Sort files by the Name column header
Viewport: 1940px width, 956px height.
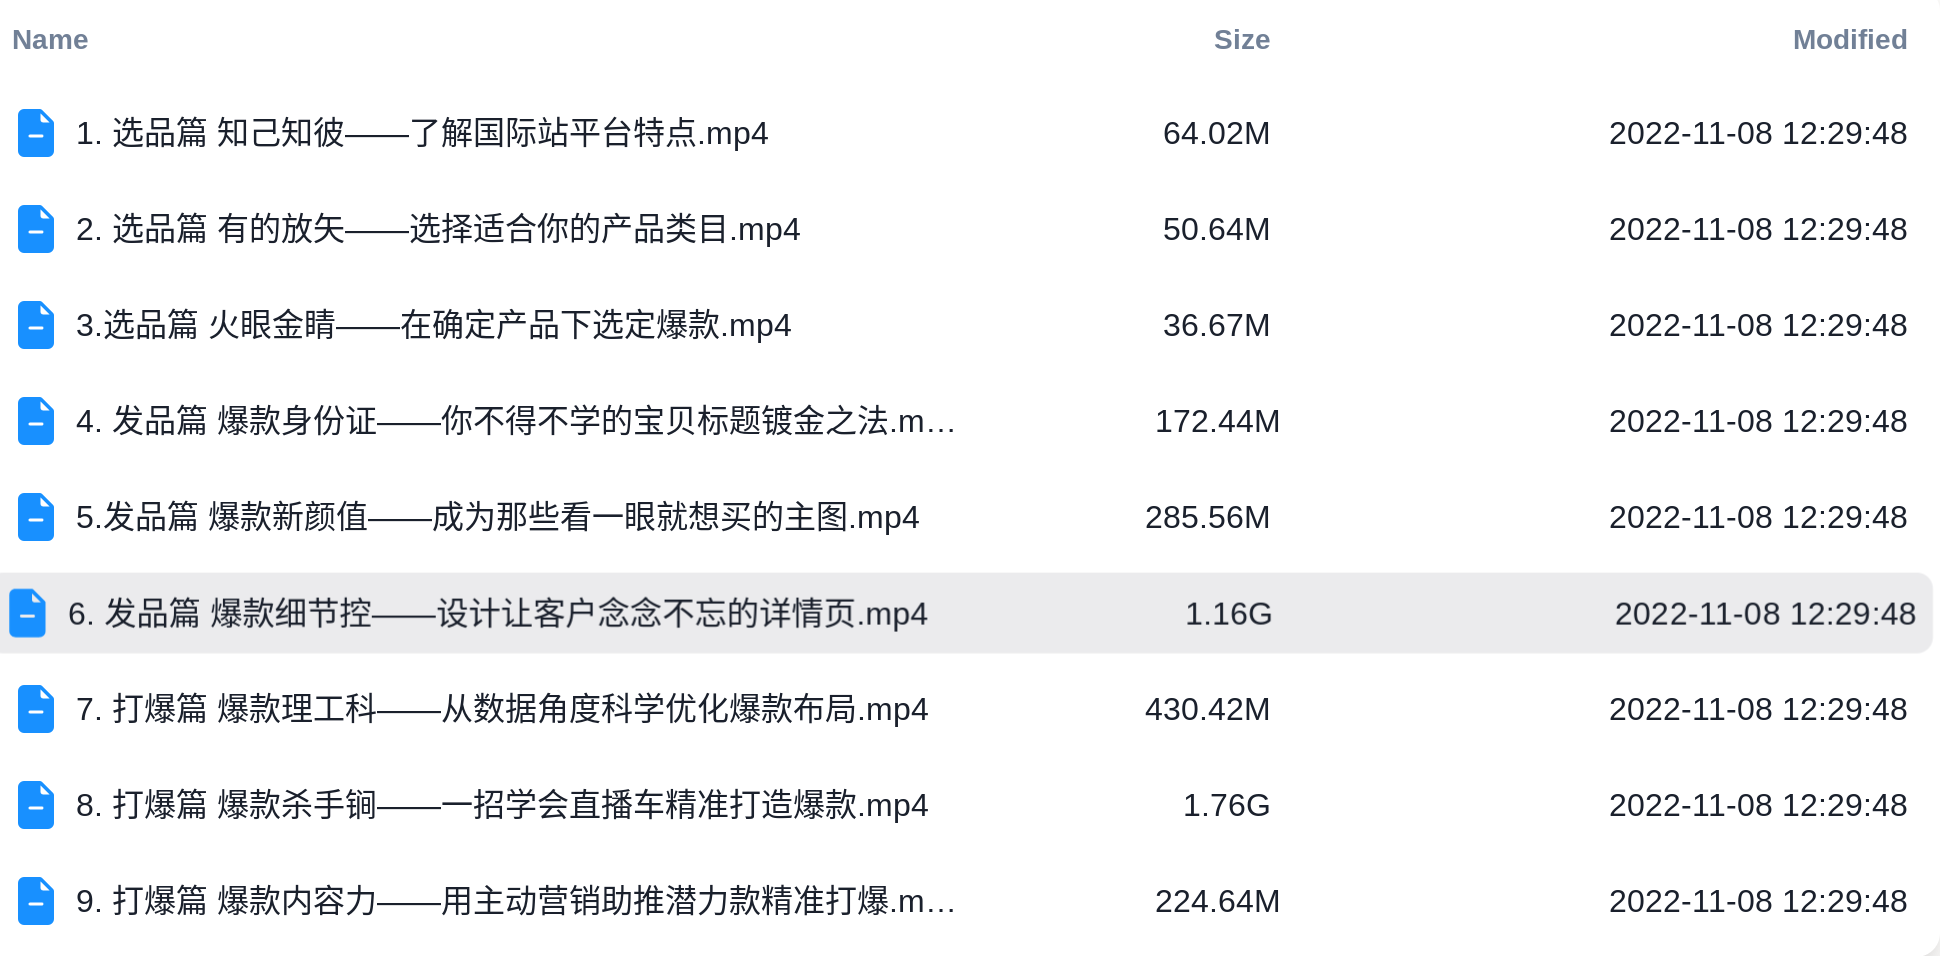pyautogui.click(x=50, y=40)
